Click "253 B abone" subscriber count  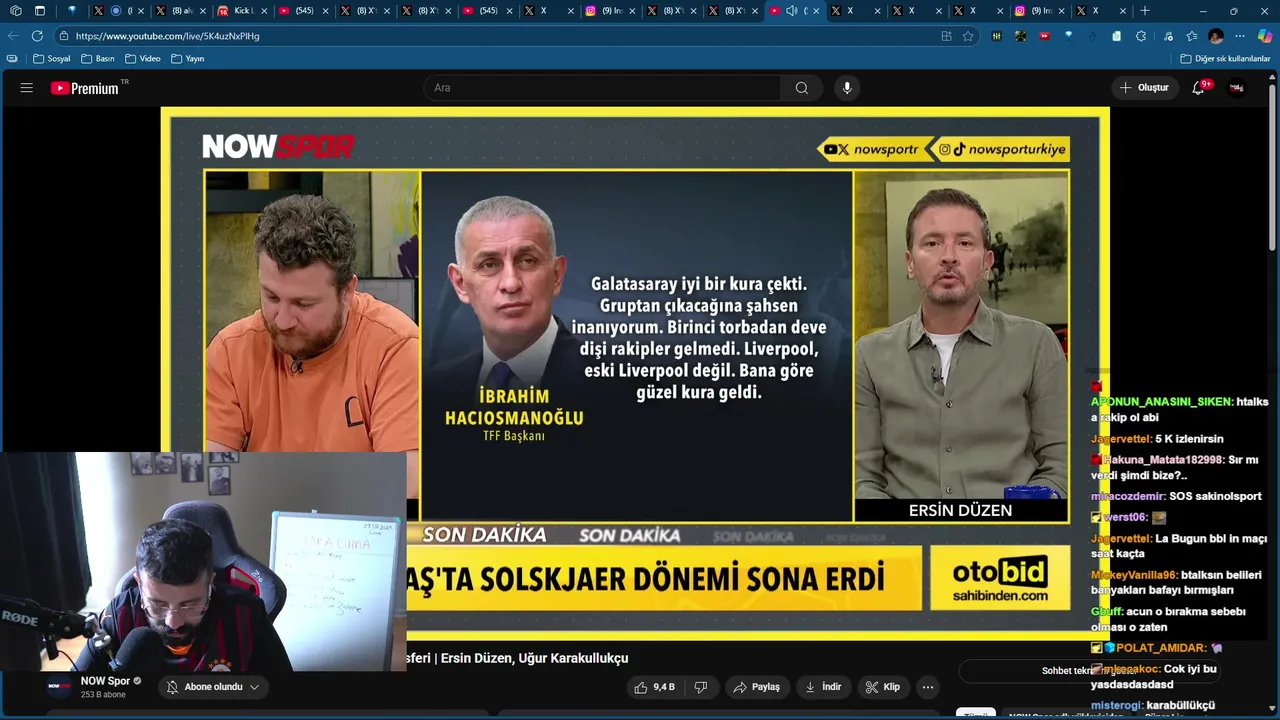103,695
